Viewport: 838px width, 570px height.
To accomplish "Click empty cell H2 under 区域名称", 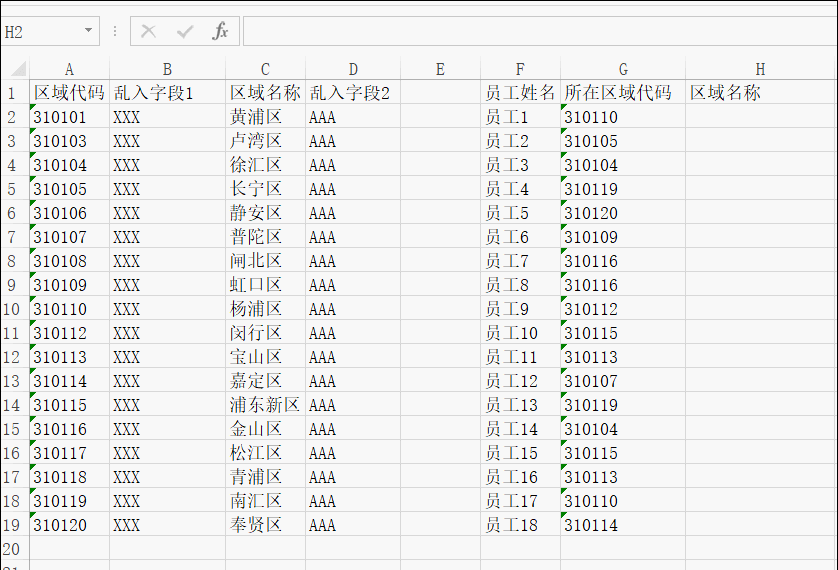I will [x=761, y=116].
